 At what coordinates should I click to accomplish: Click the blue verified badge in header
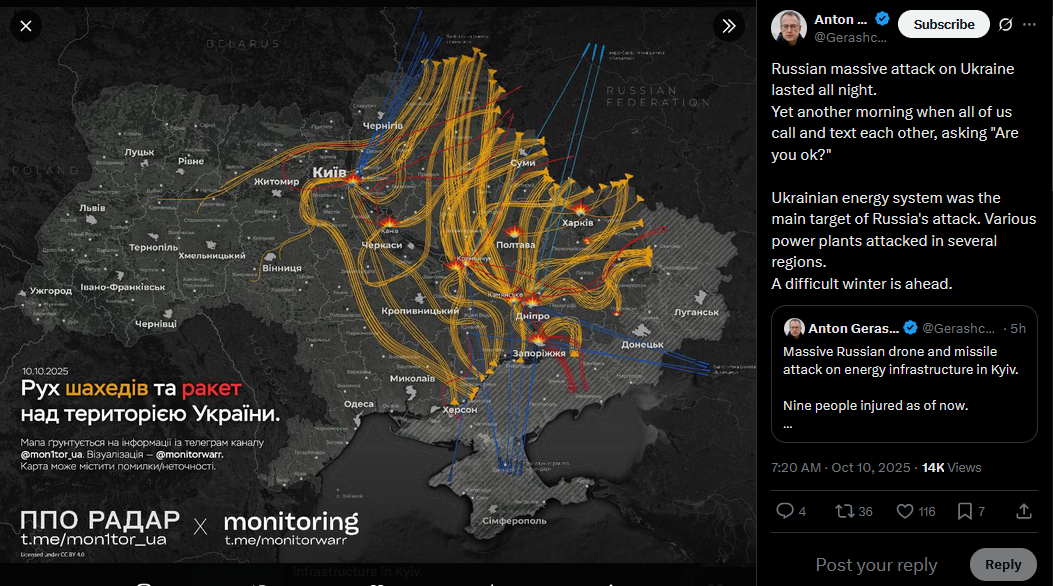click(882, 19)
